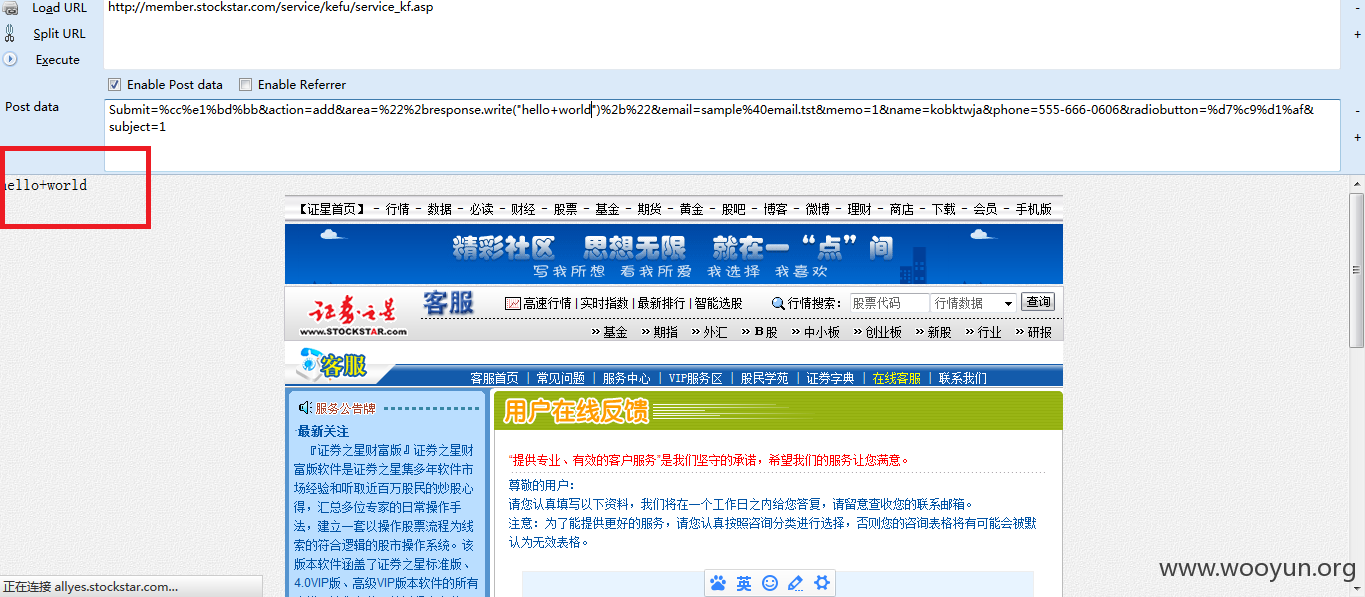Click the 智能选股 link
This screenshot has width=1365, height=597.
tap(718, 303)
